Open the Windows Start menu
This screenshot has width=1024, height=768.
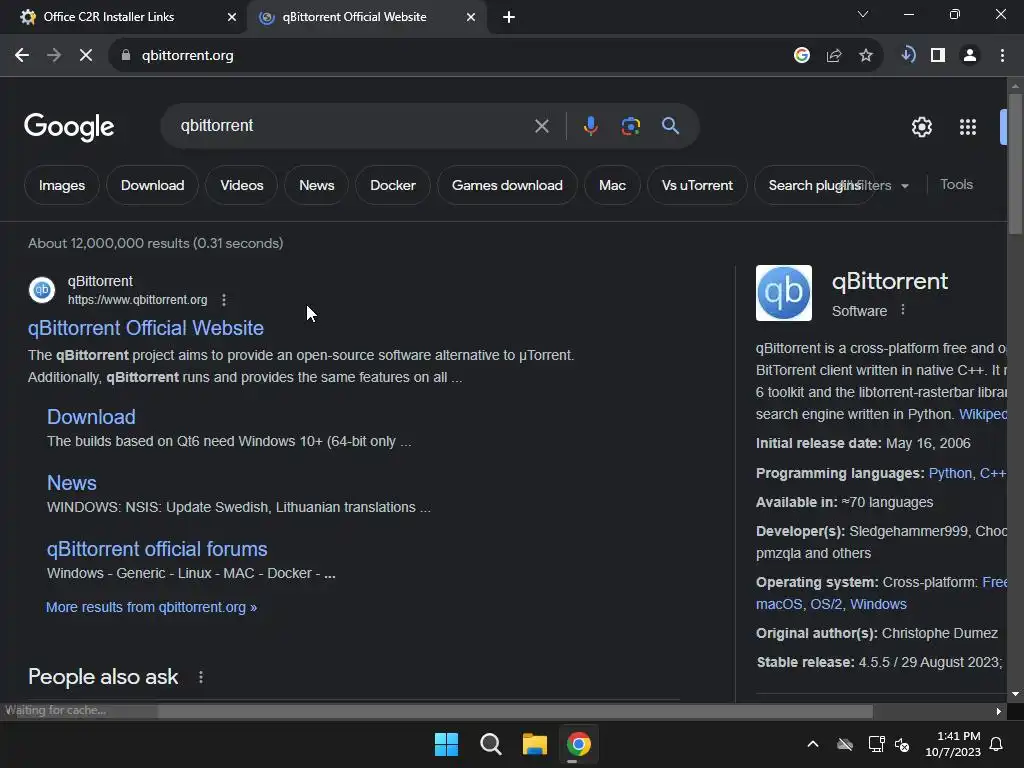[x=447, y=744]
